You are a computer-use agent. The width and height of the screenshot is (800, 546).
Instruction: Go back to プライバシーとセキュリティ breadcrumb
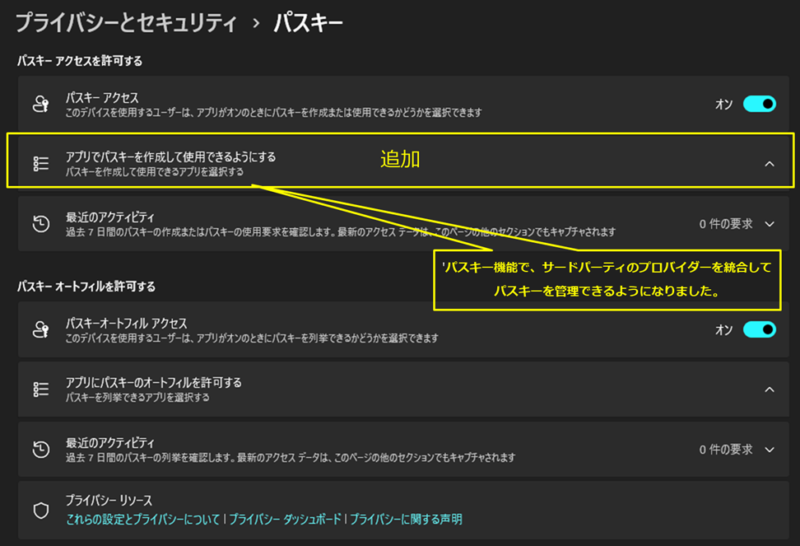(129, 22)
